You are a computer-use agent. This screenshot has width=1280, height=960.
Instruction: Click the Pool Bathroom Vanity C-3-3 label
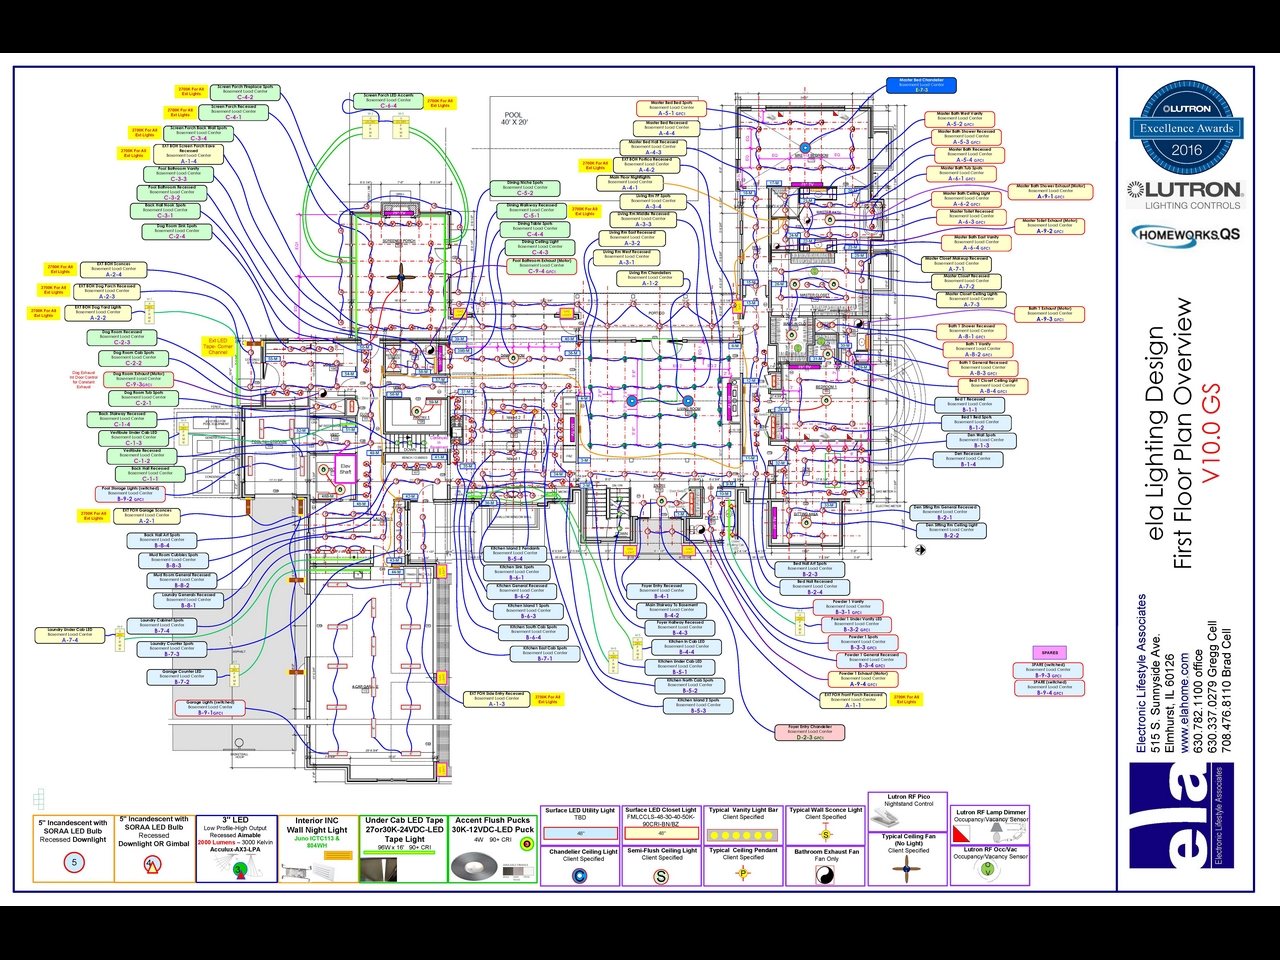[178, 174]
